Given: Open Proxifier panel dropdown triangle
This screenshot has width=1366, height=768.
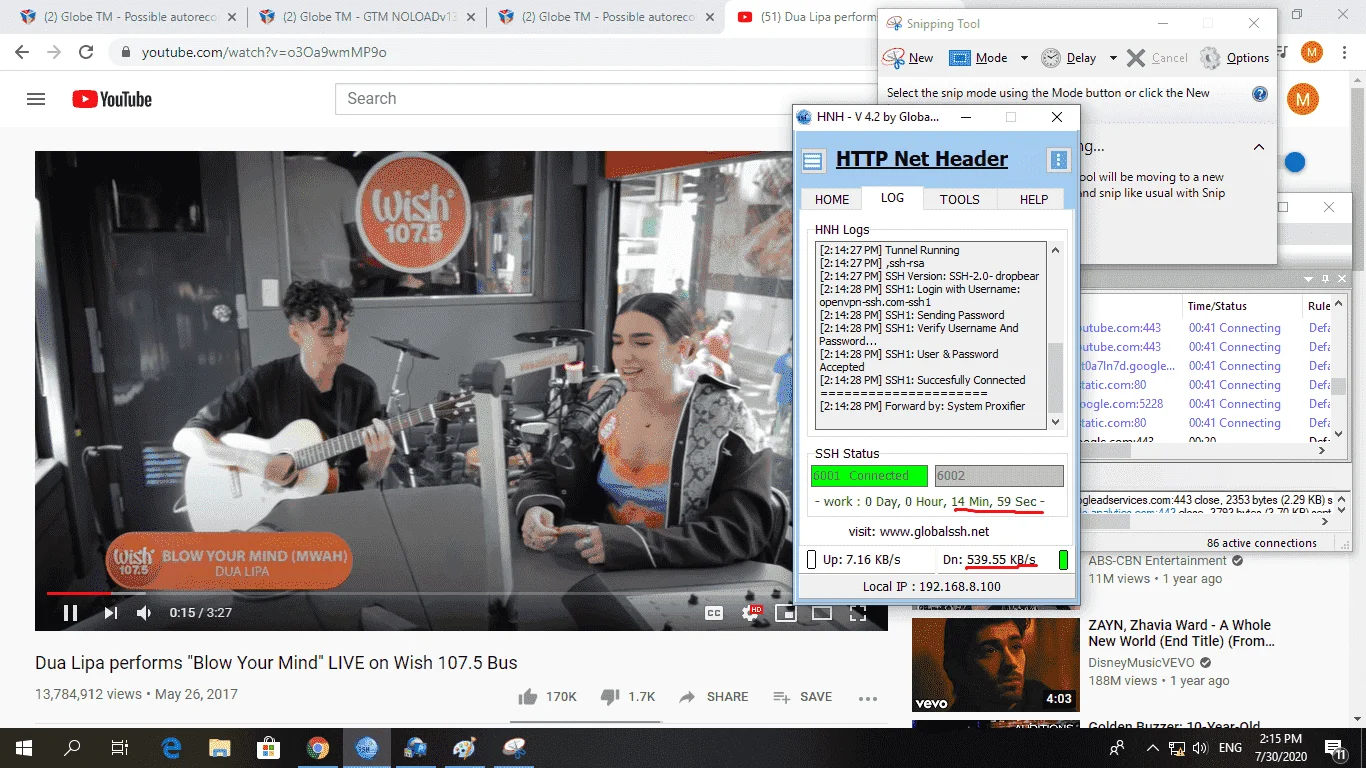Looking at the screenshot, I should click(x=1310, y=279).
